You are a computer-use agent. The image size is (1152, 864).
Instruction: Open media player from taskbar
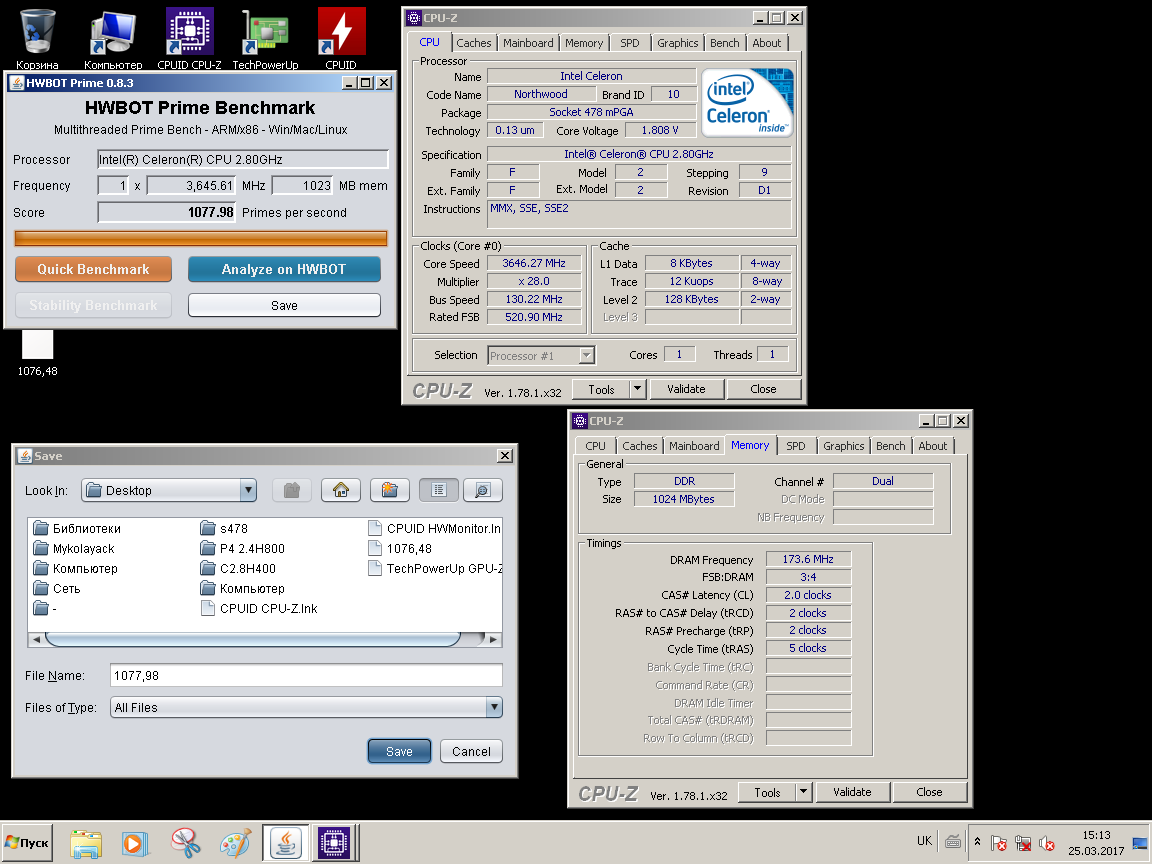pyautogui.click(x=135, y=843)
